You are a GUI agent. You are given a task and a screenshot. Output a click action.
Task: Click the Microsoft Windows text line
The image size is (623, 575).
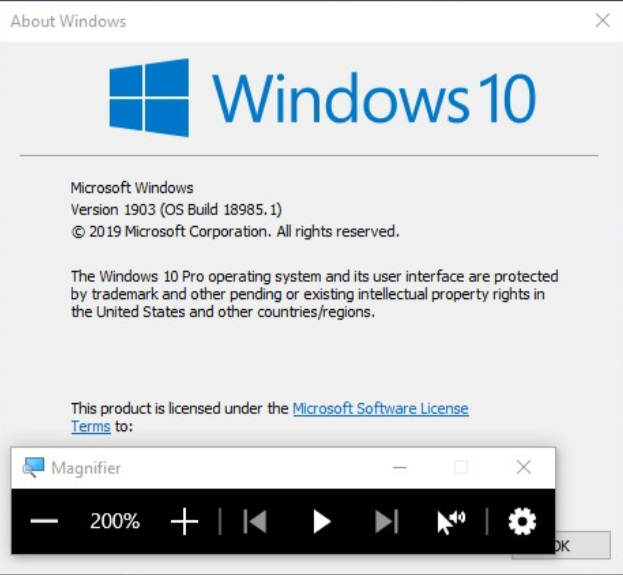click(132, 188)
